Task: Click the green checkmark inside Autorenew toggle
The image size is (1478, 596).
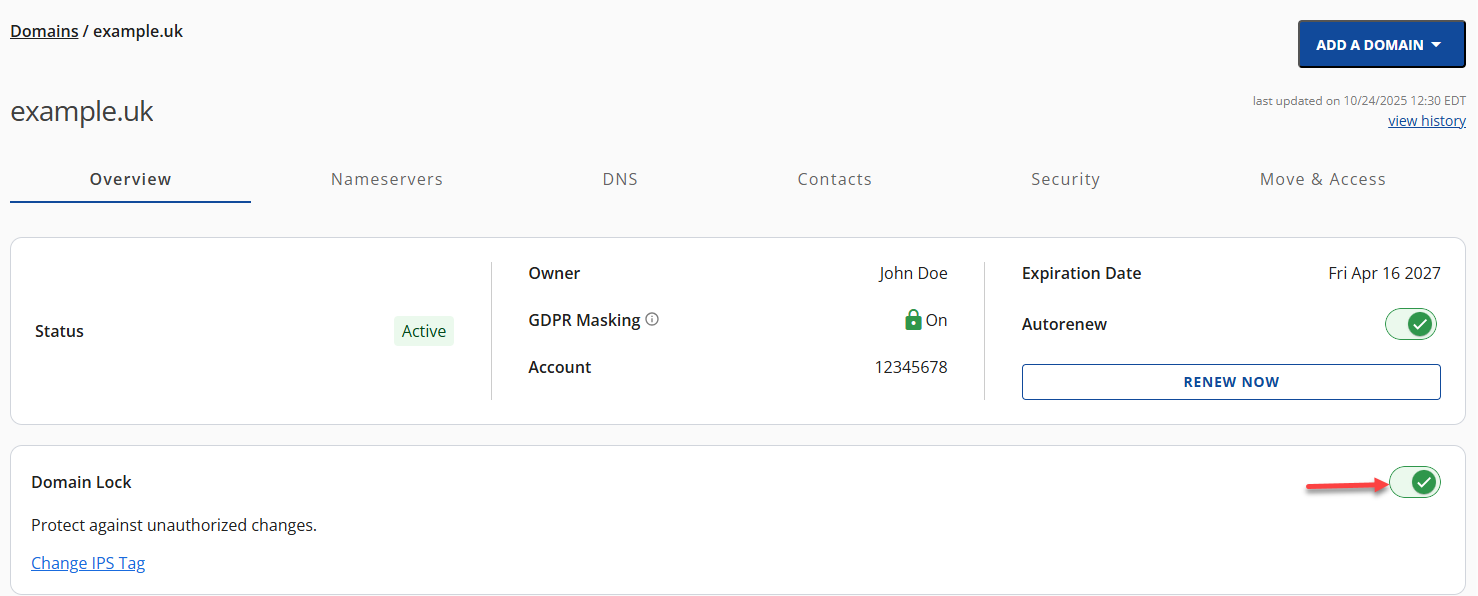Action: [1419, 324]
